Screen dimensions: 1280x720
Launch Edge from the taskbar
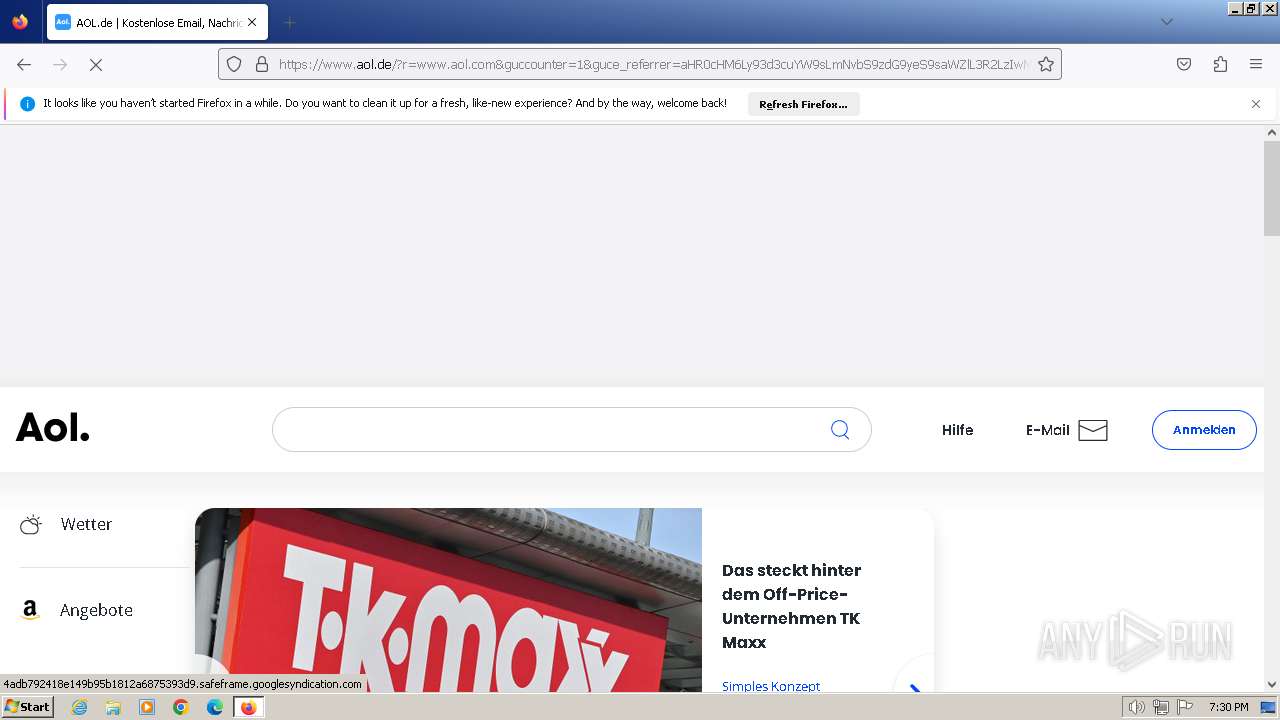(215, 707)
